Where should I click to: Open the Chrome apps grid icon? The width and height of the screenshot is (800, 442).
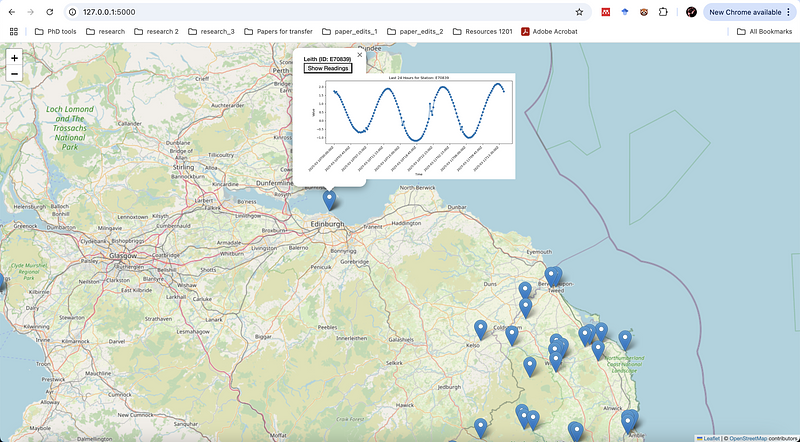[14, 31]
